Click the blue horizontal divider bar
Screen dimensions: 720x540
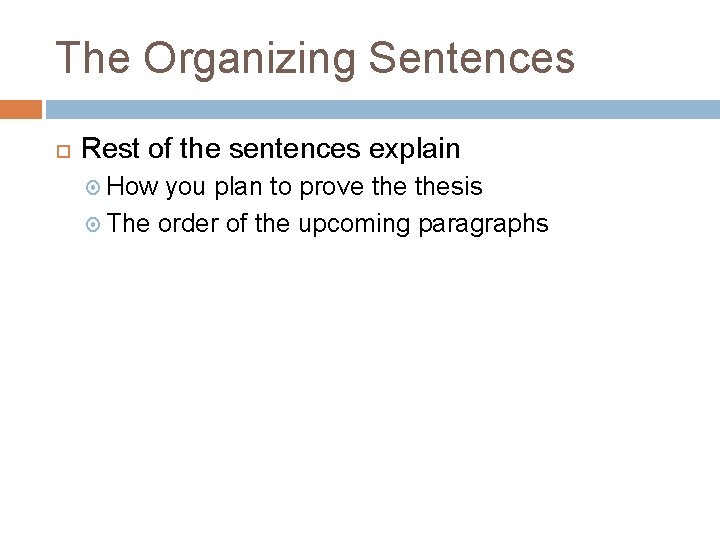click(x=382, y=108)
